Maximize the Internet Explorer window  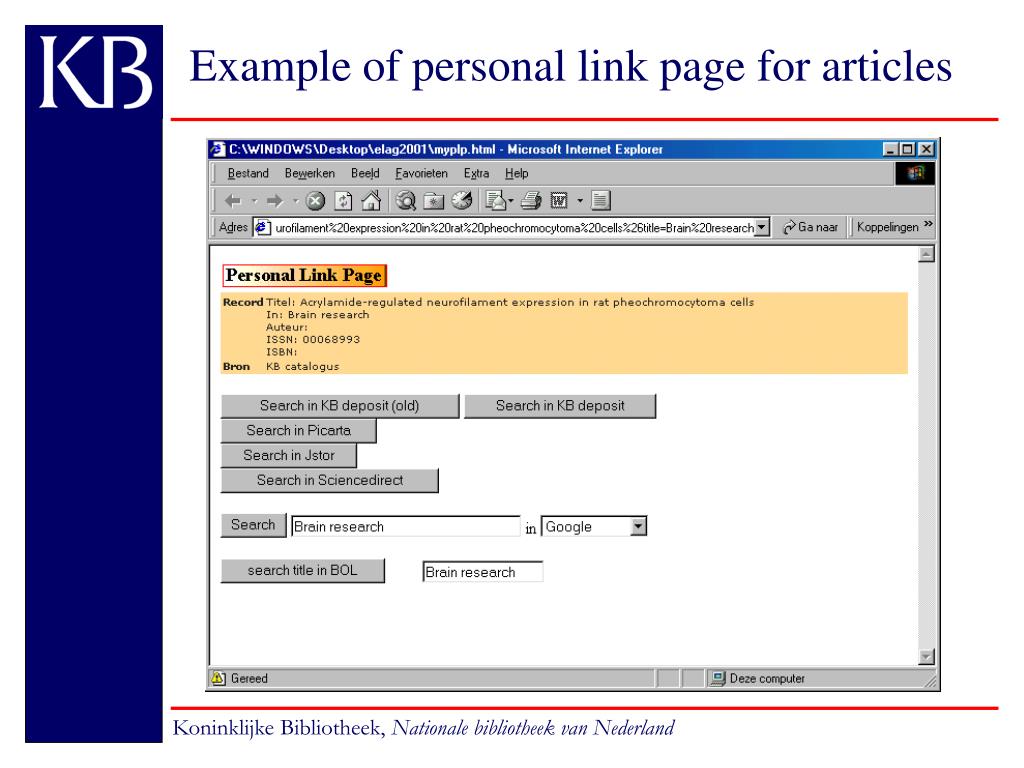point(907,150)
